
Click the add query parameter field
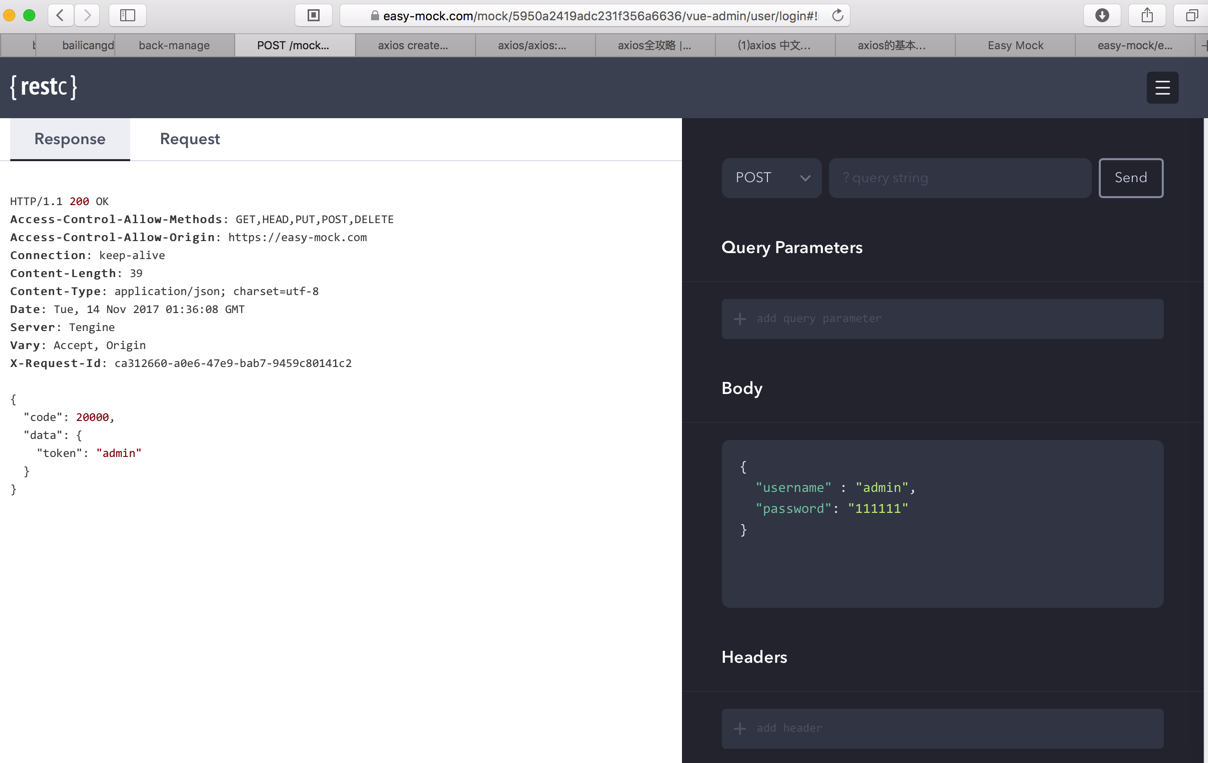[x=942, y=319]
